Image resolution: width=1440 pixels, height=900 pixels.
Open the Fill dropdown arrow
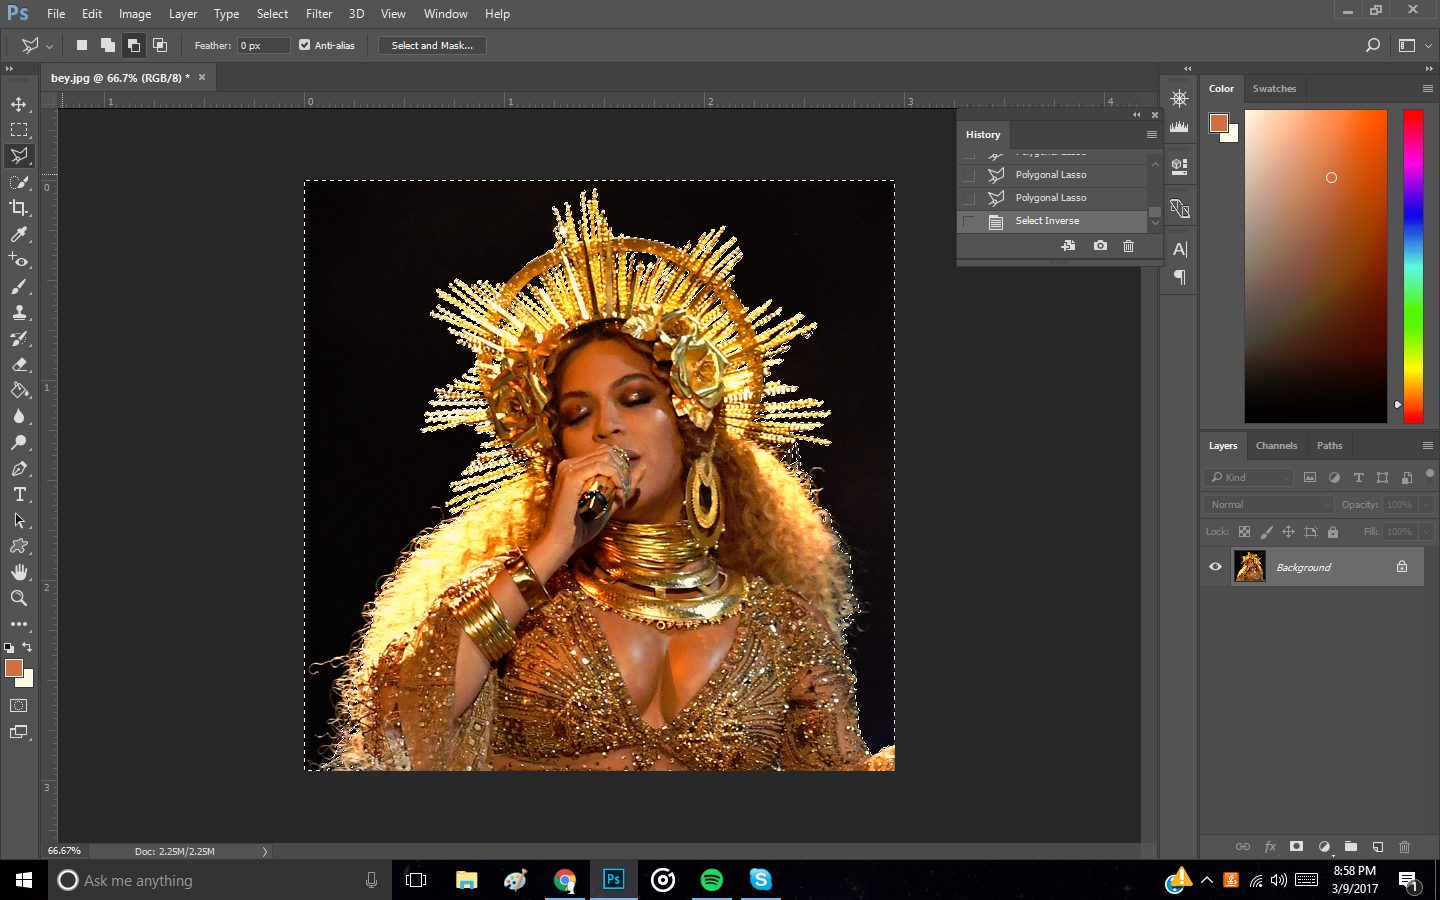[1427, 532]
